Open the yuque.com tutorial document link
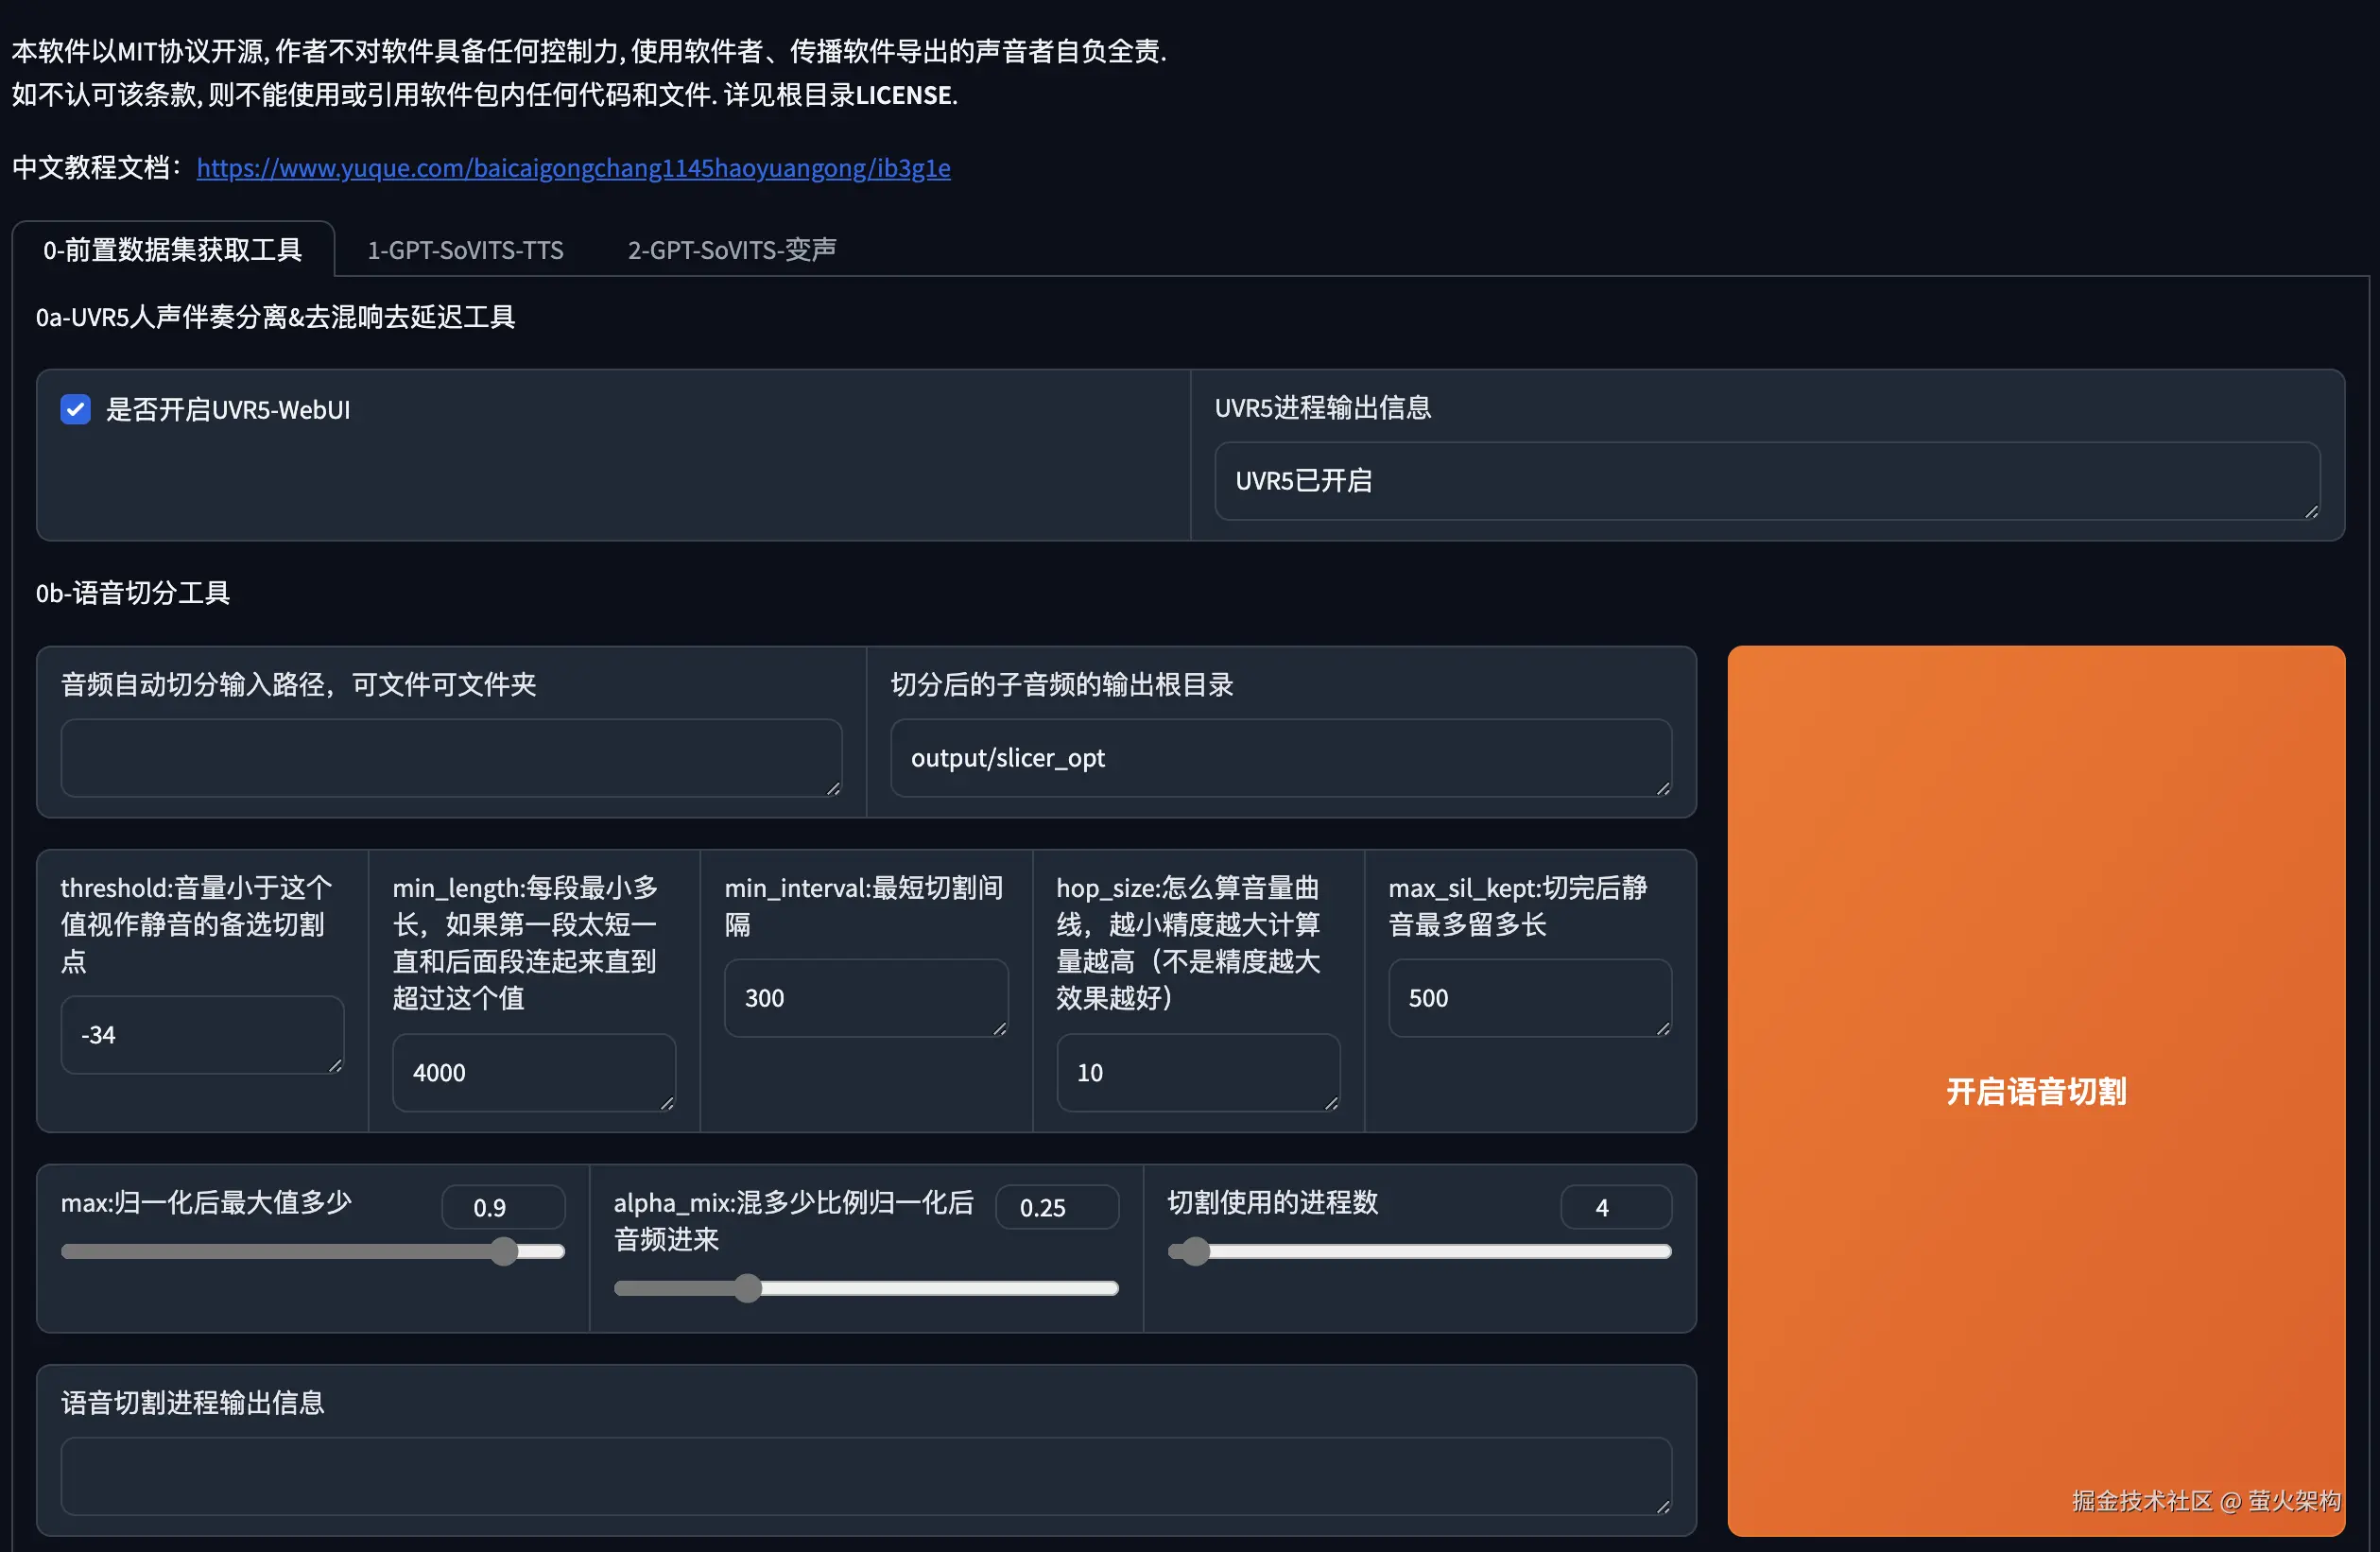 coord(573,167)
